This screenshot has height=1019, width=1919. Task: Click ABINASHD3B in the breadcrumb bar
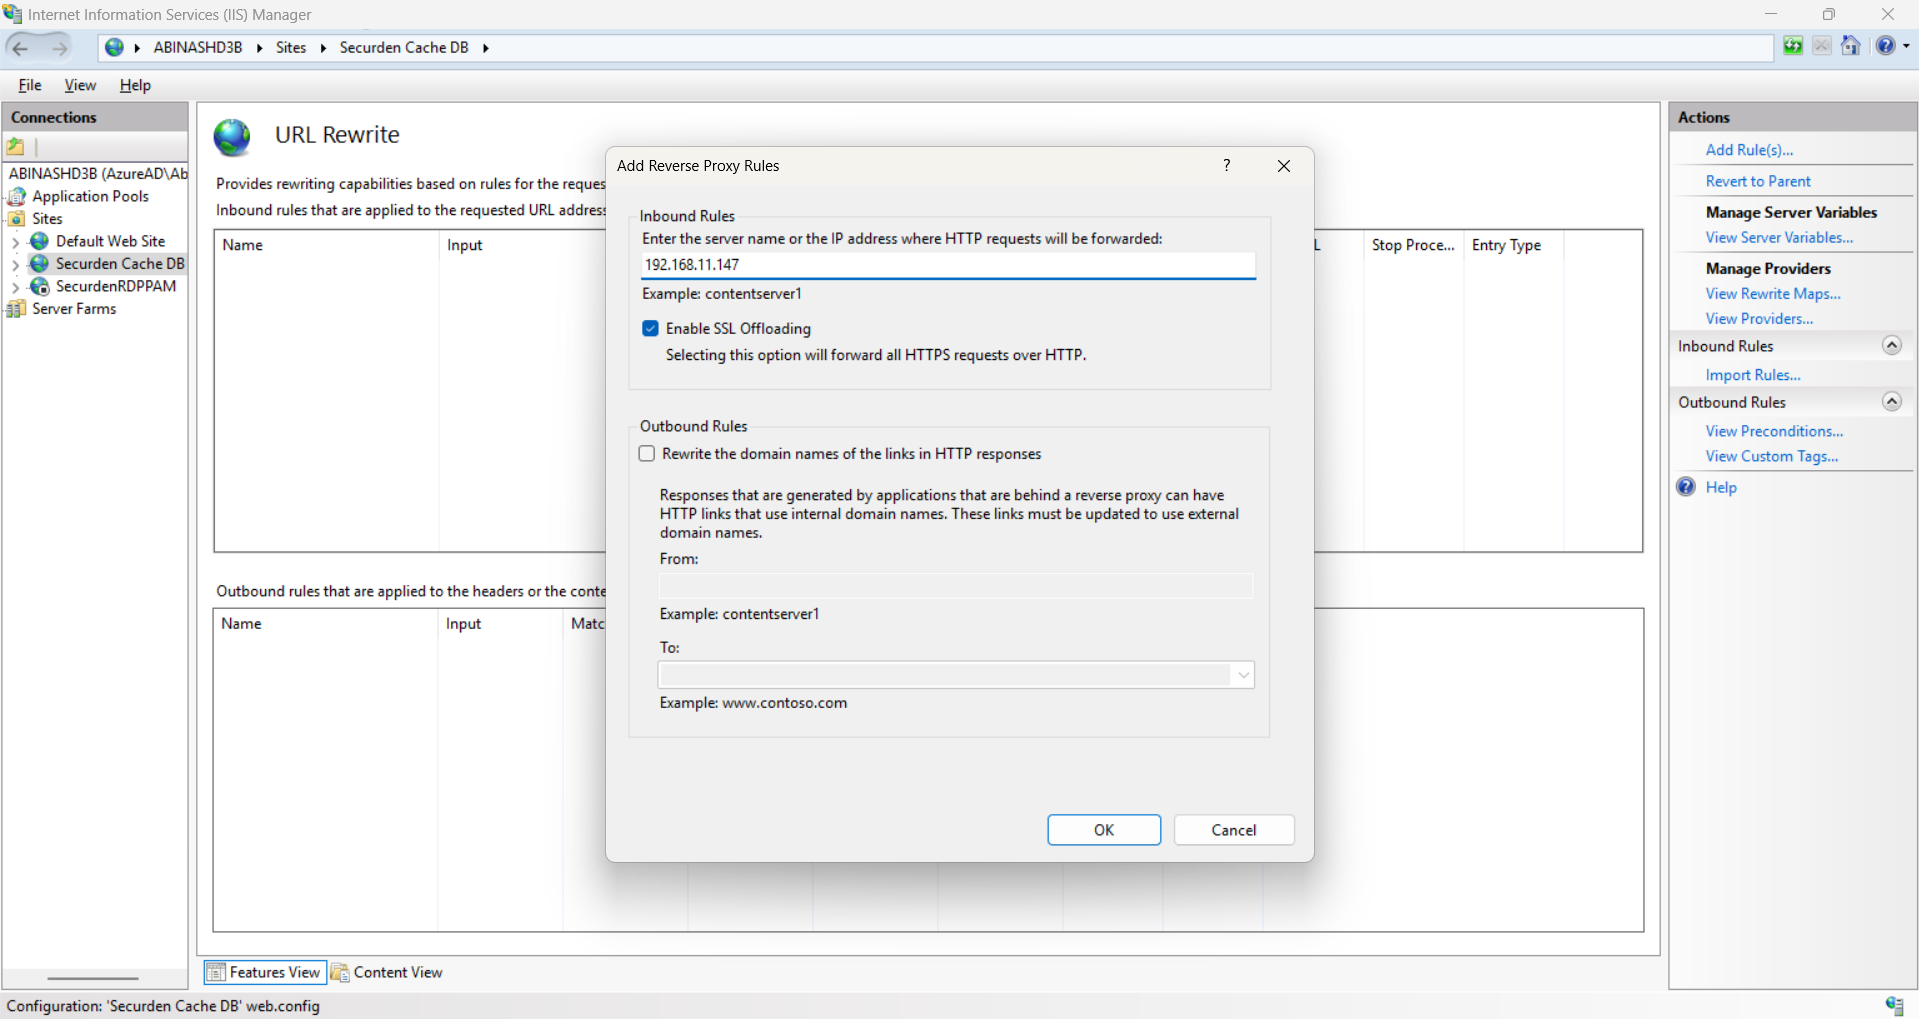pyautogui.click(x=198, y=48)
